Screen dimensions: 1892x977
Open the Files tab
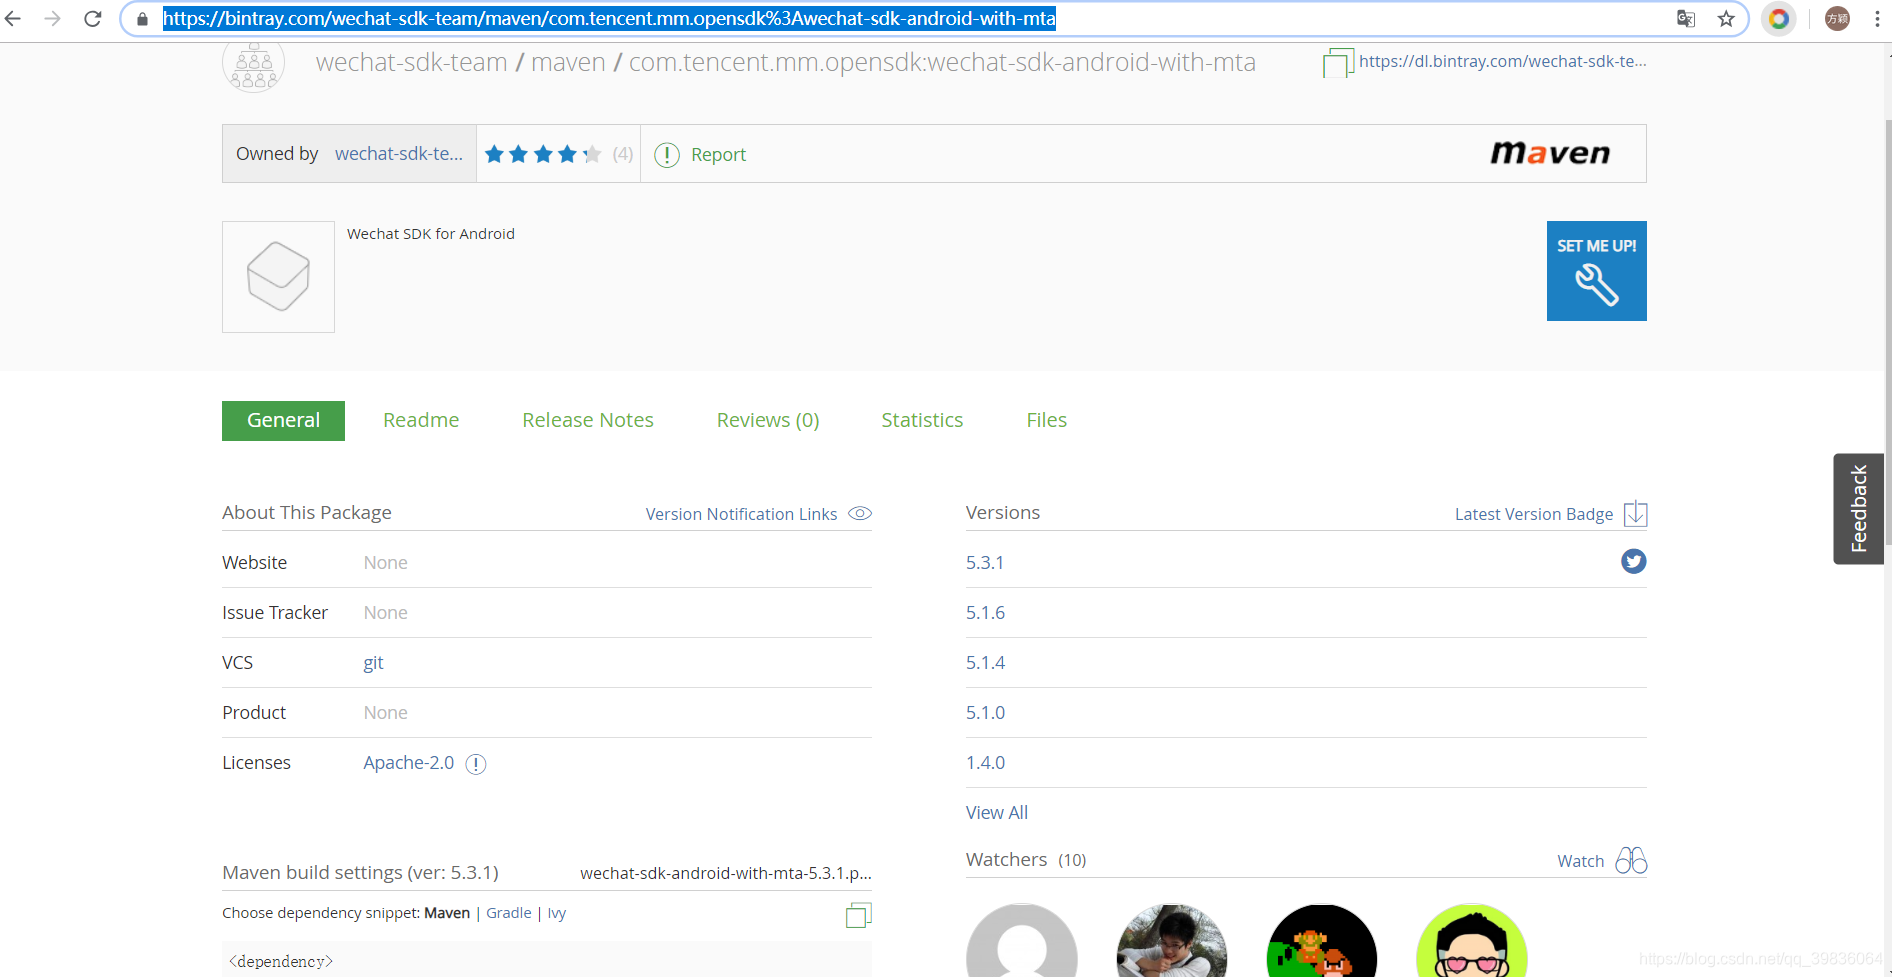tap(1046, 421)
